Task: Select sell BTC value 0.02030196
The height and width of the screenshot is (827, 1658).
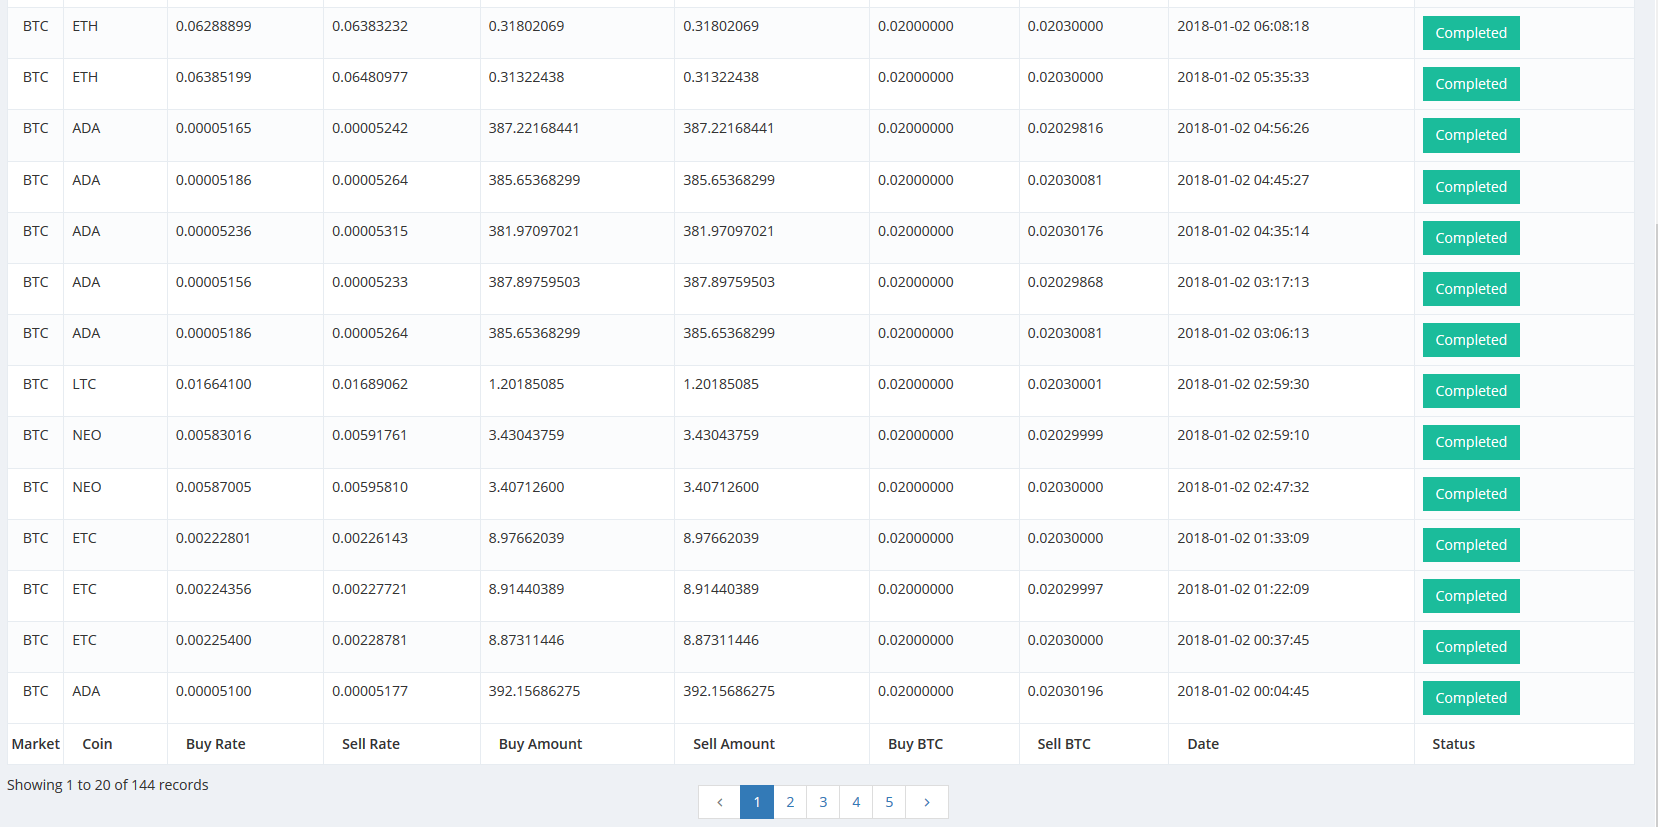Action: pyautogui.click(x=1065, y=691)
